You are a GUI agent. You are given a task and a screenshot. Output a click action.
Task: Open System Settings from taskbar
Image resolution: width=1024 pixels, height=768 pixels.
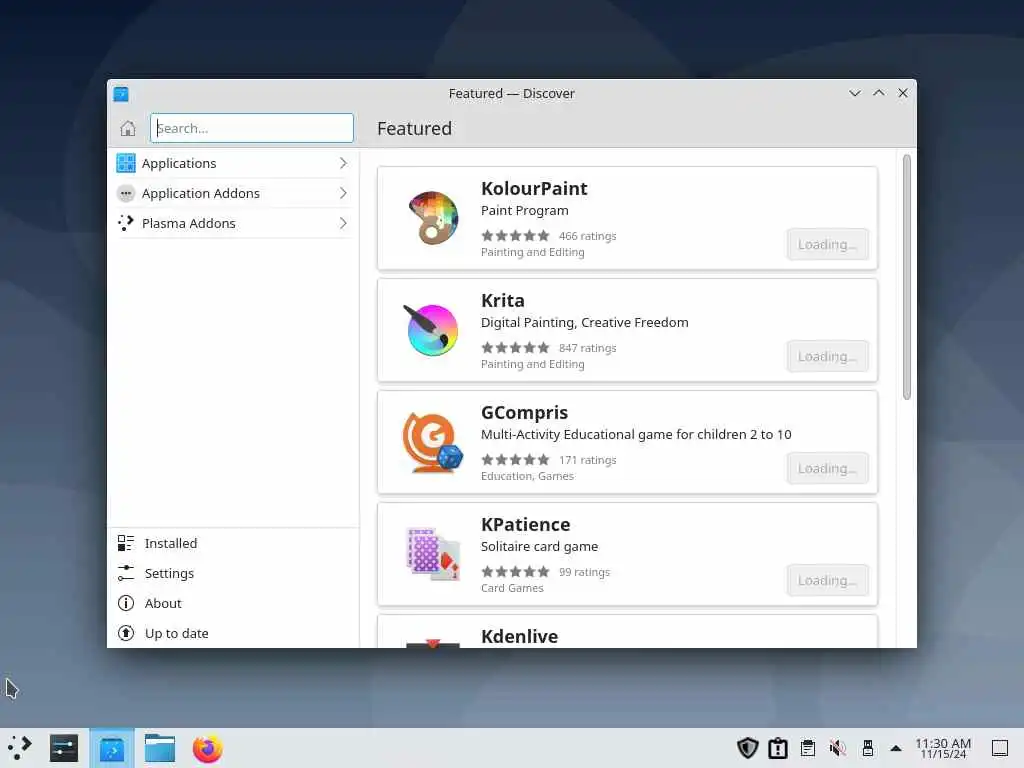[x=64, y=748]
